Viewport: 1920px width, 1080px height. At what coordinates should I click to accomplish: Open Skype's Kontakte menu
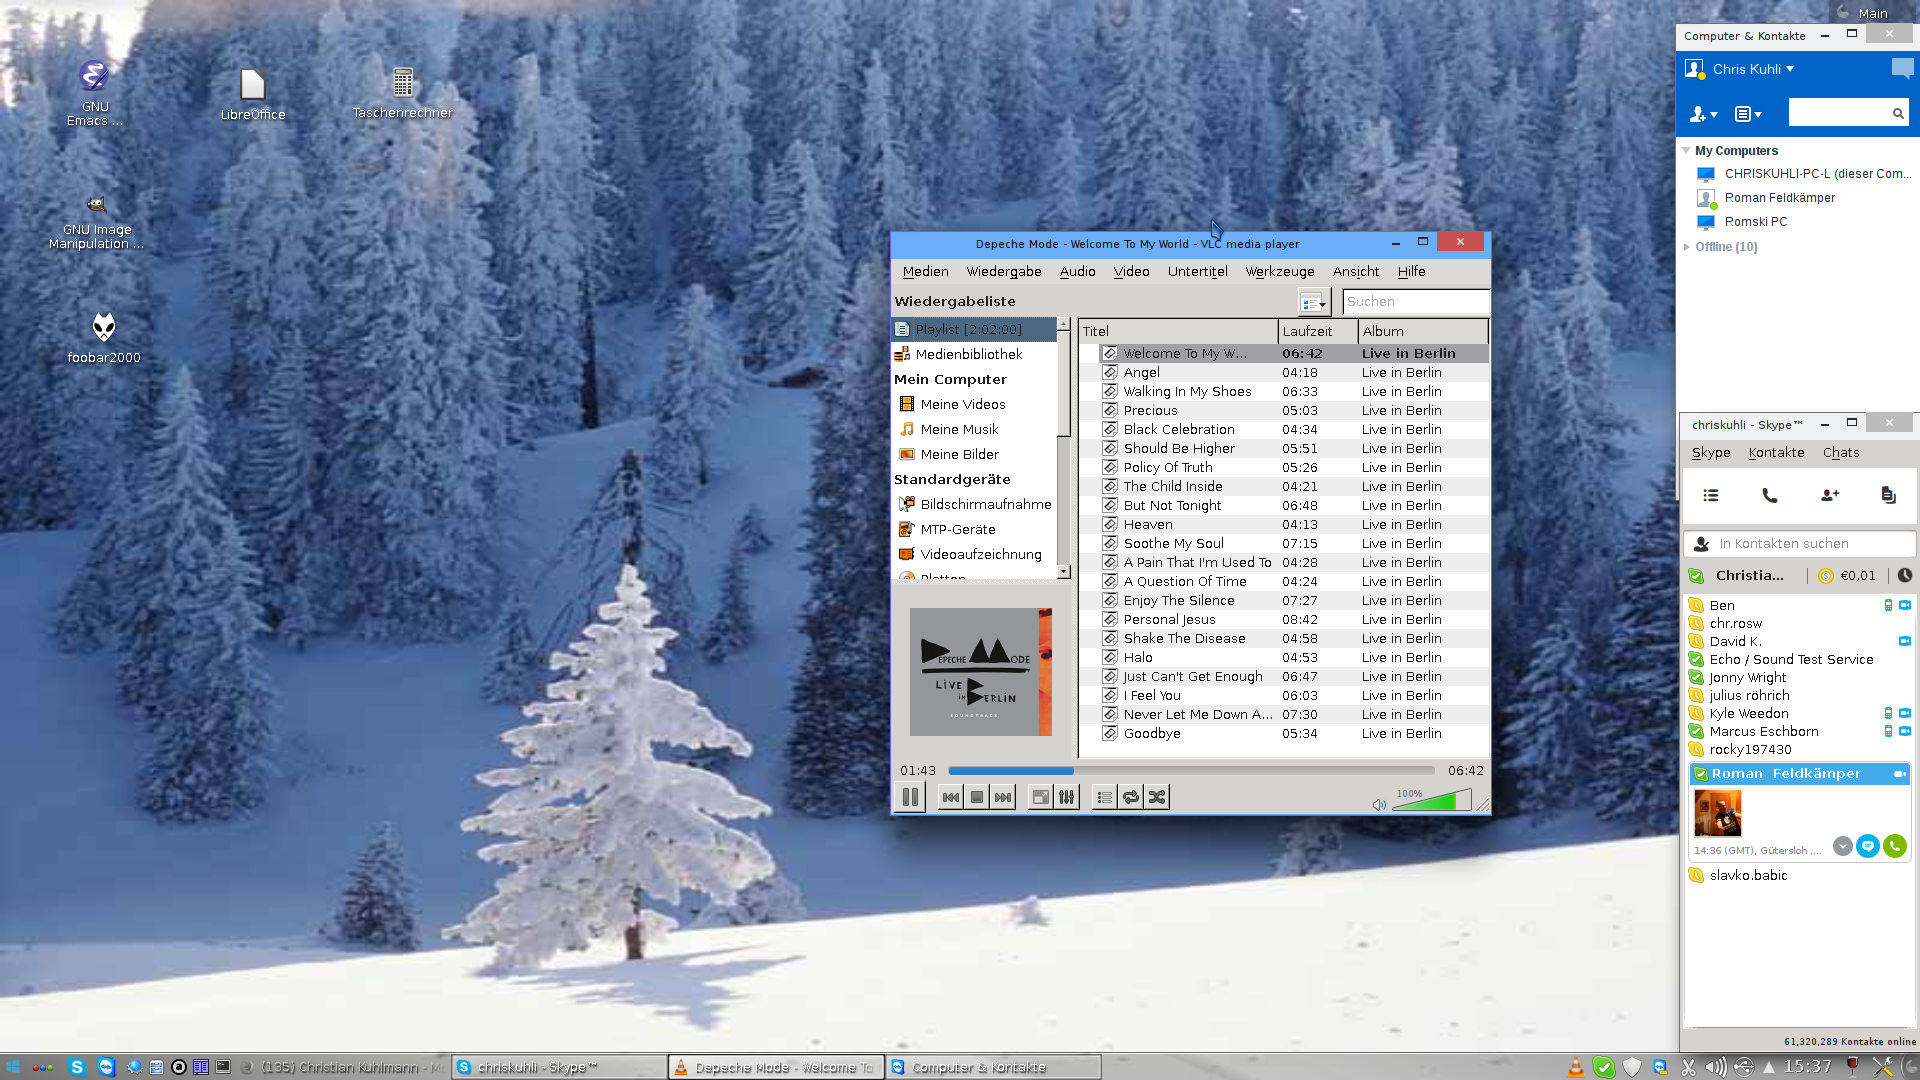(x=1776, y=452)
